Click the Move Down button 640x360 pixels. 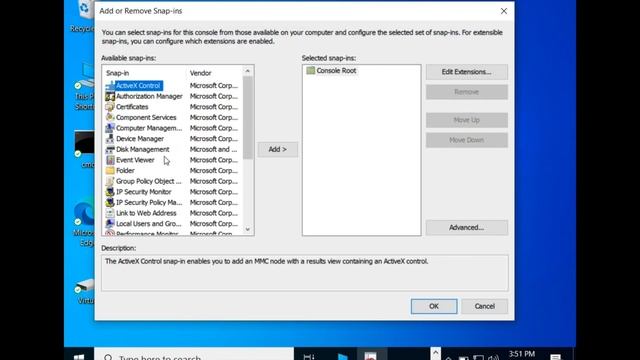tap(467, 140)
